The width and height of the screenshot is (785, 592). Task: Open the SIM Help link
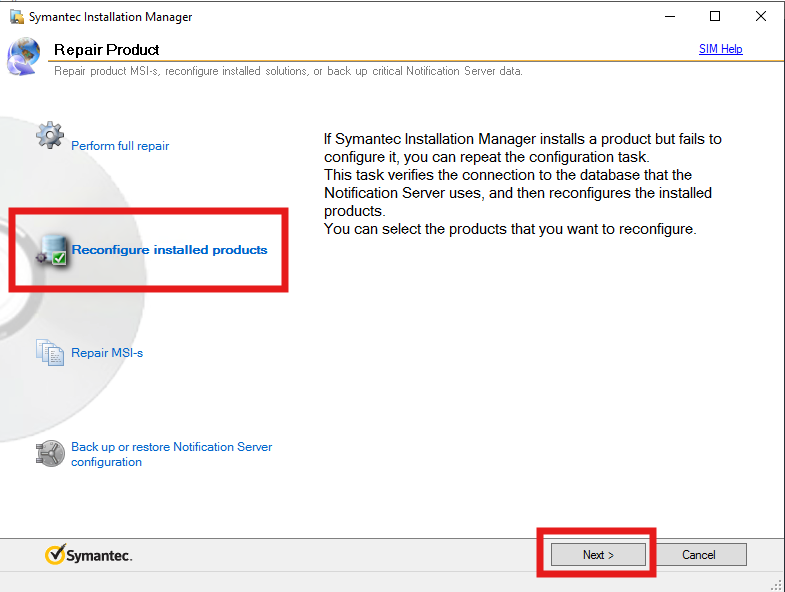[x=720, y=49]
